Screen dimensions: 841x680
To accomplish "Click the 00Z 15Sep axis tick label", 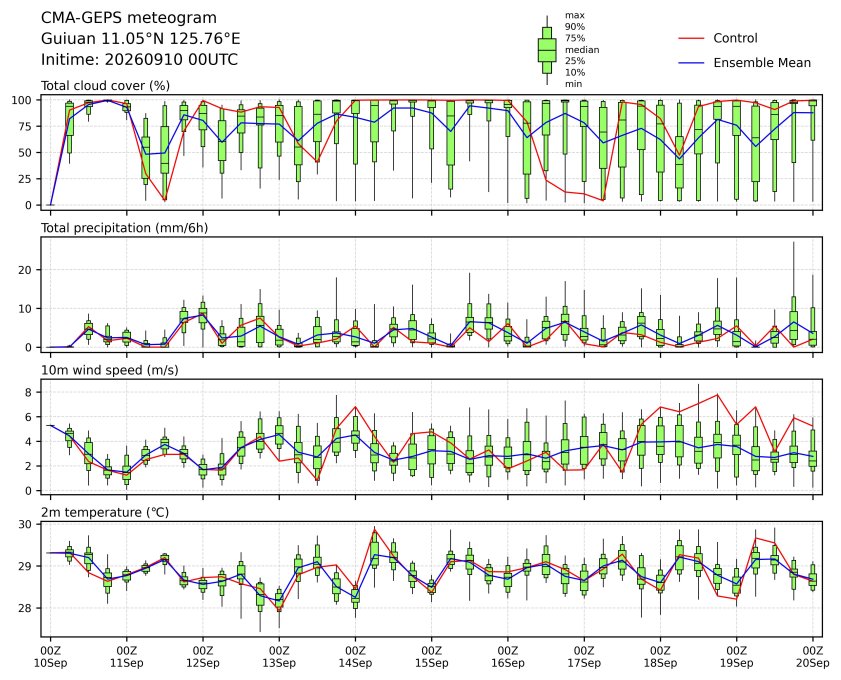I will click(431, 657).
